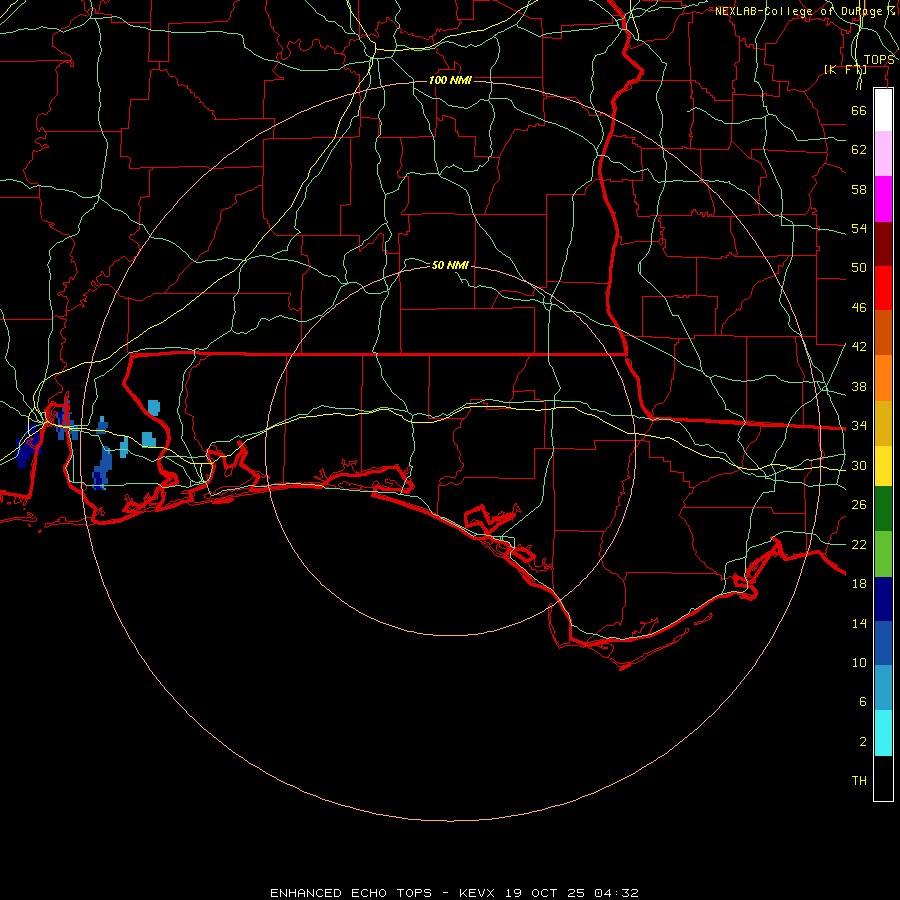
Task: Click the legend value '26'
Action: [x=859, y=505]
